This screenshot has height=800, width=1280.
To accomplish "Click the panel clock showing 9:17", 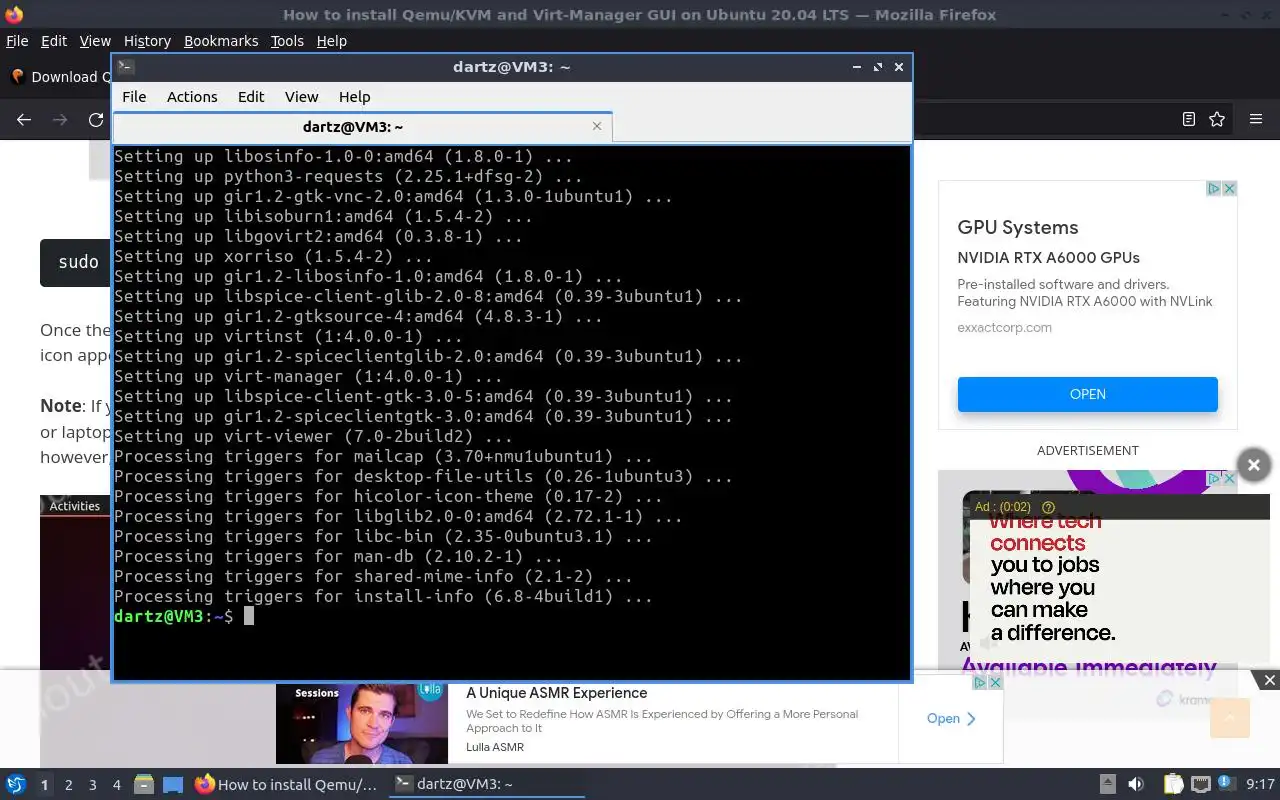I will tap(1261, 785).
